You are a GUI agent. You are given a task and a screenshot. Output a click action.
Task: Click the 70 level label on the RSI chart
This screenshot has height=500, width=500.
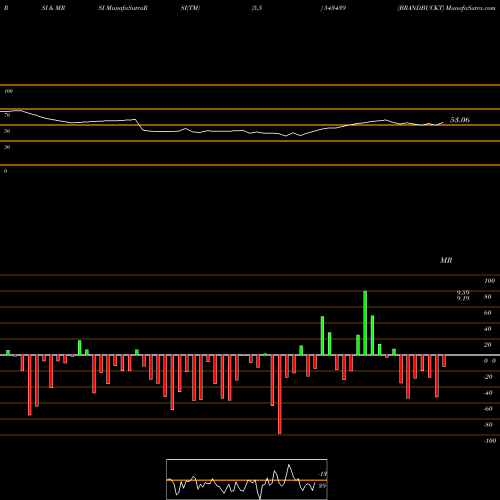pos(7,115)
